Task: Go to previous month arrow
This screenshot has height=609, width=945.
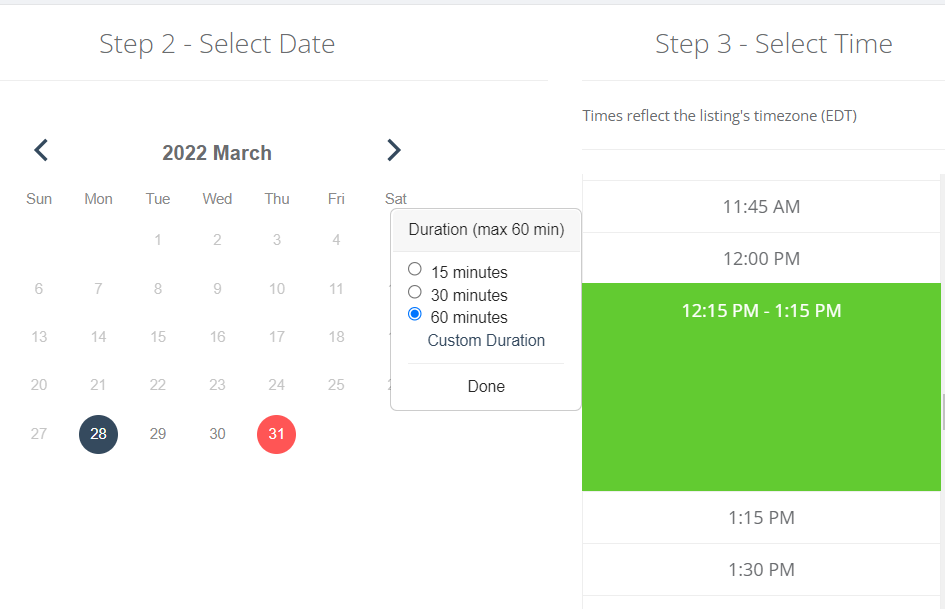Action: (41, 151)
